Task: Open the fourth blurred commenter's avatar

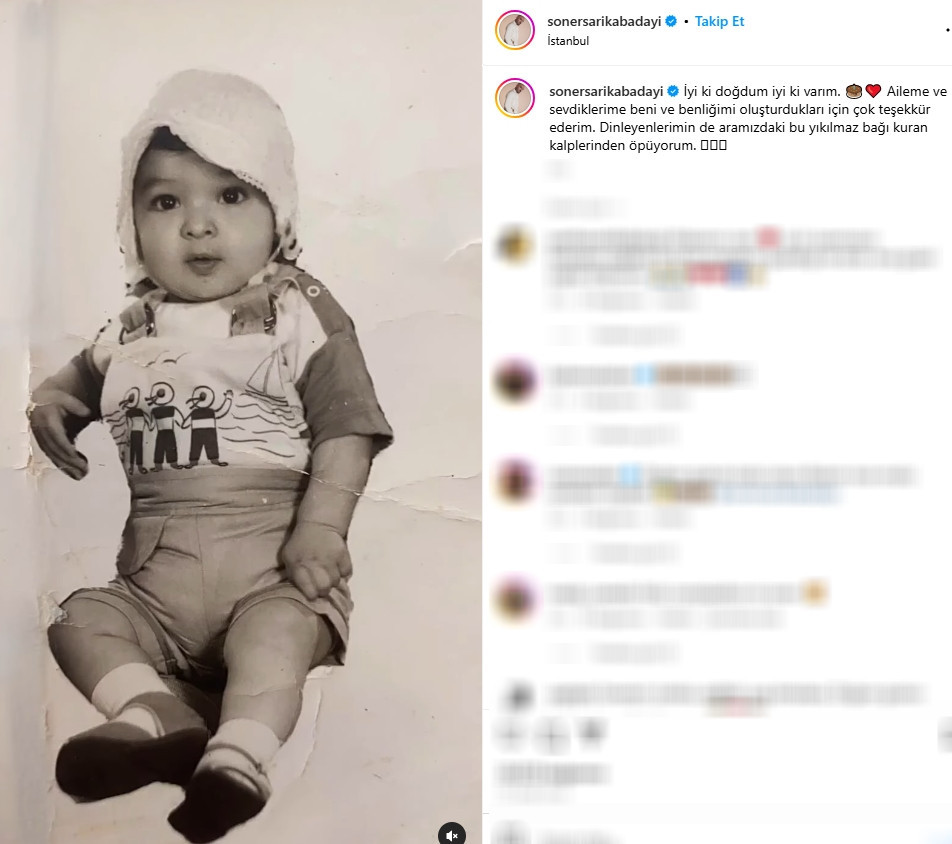Action: click(x=515, y=599)
